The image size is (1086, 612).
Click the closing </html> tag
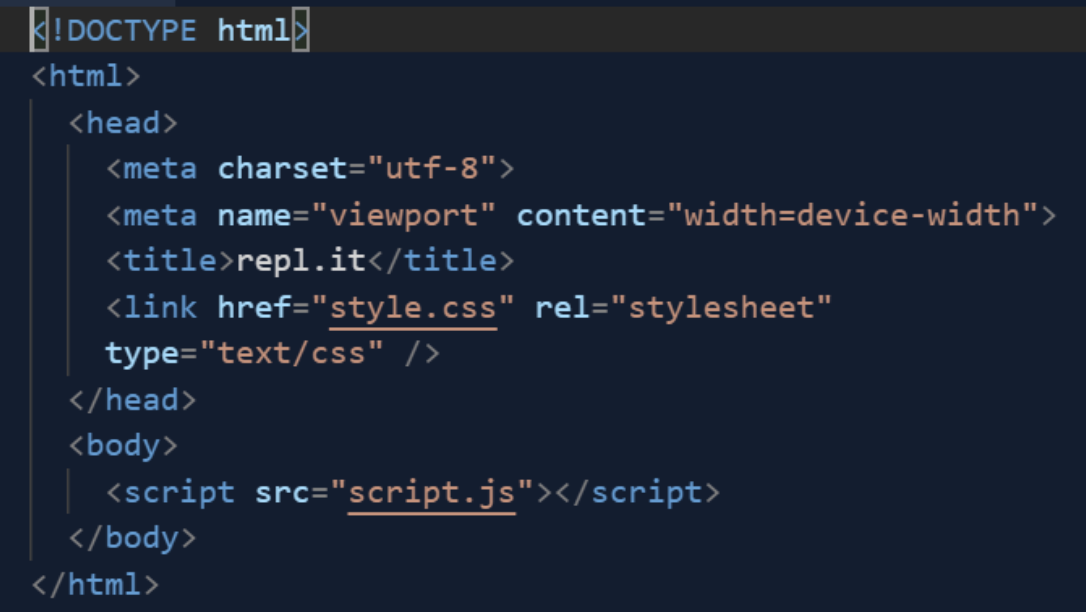click(x=95, y=584)
